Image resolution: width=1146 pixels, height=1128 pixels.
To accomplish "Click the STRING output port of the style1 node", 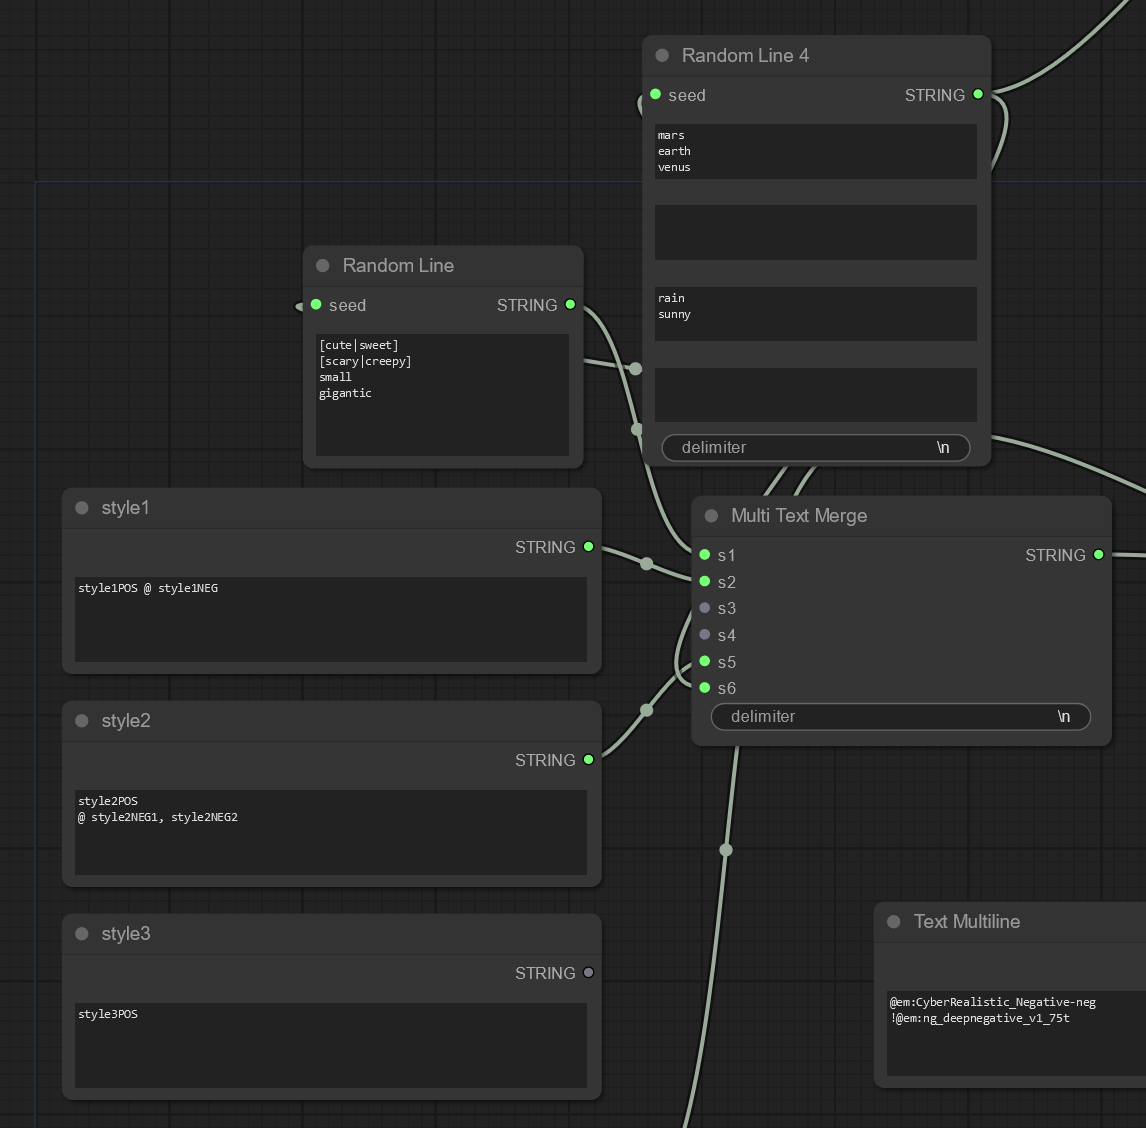I will pyautogui.click(x=588, y=547).
